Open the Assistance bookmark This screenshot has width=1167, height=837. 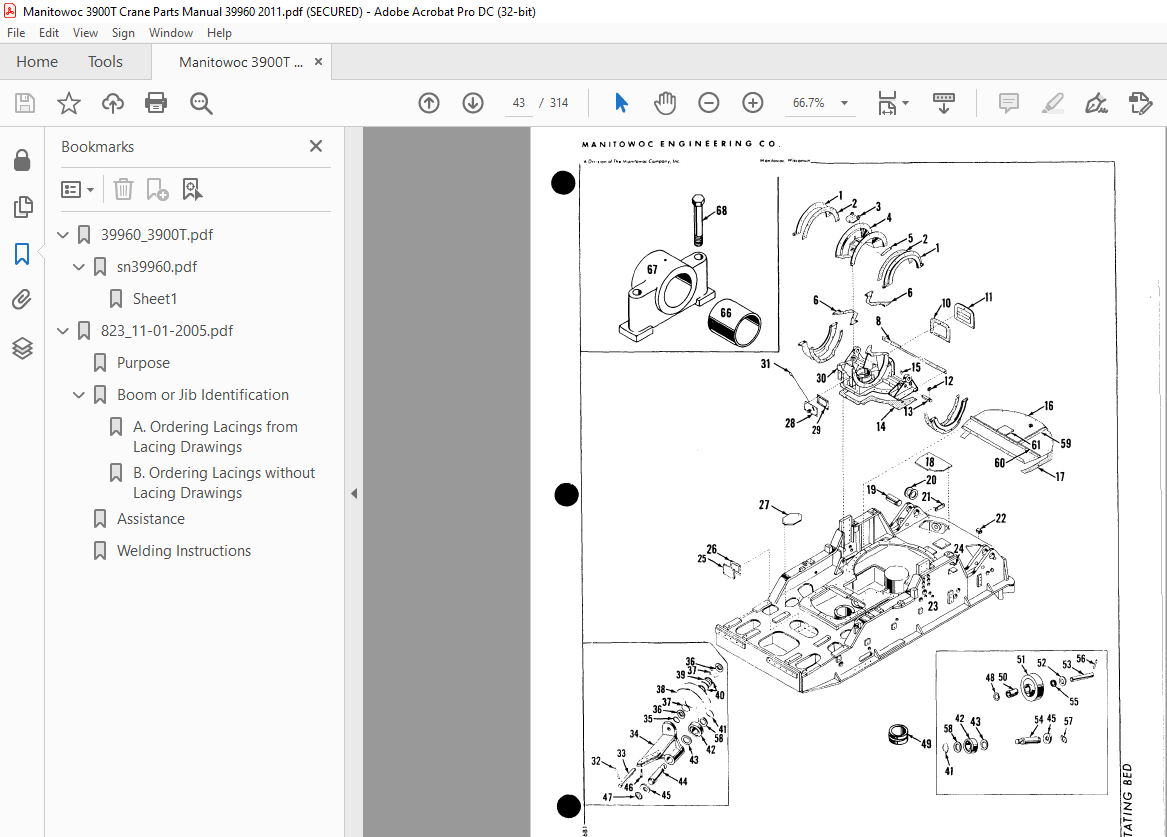click(150, 519)
